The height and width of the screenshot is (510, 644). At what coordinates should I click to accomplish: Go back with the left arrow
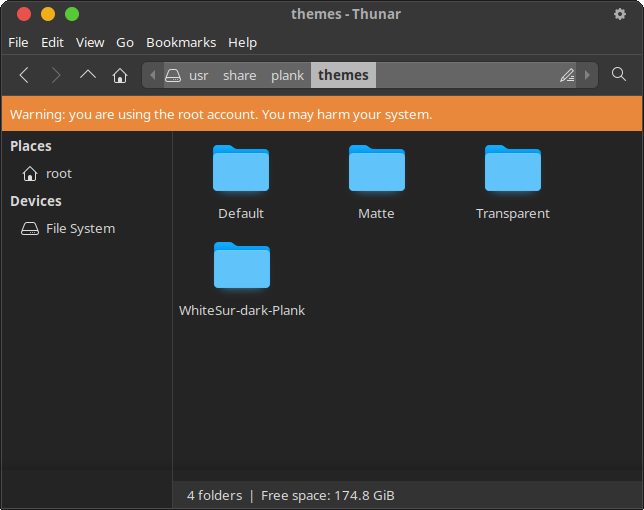click(24, 75)
